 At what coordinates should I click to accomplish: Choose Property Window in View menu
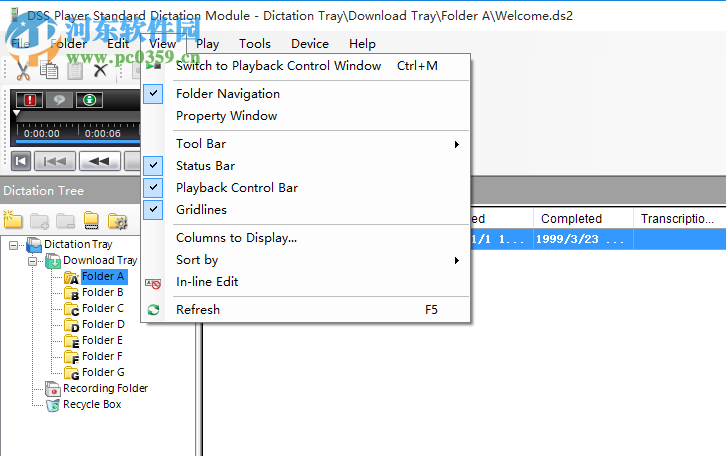point(306,116)
